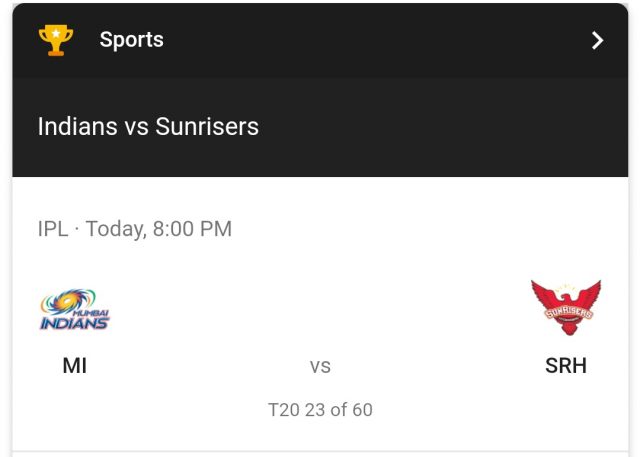Tap the Sports header label
Viewport: 640px width, 457px height.
(x=131, y=40)
